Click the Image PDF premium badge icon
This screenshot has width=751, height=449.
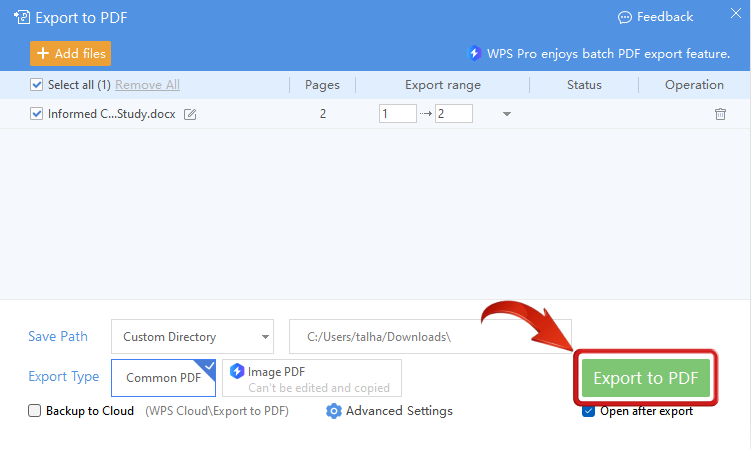coord(237,371)
